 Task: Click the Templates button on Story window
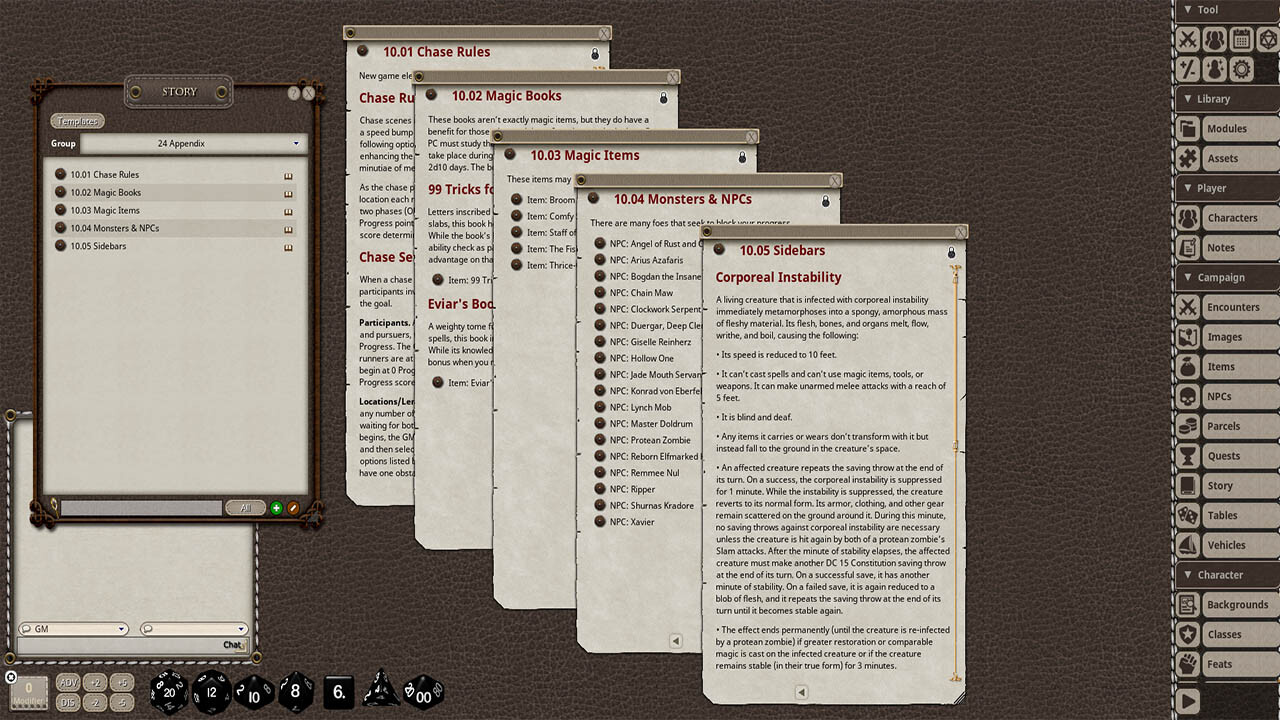click(77, 120)
